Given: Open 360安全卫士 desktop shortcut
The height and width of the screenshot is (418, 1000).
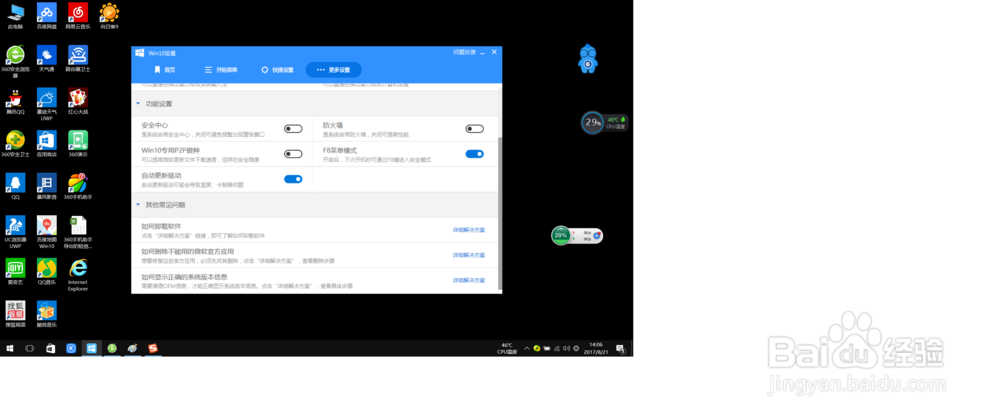Looking at the screenshot, I should pos(15,144).
